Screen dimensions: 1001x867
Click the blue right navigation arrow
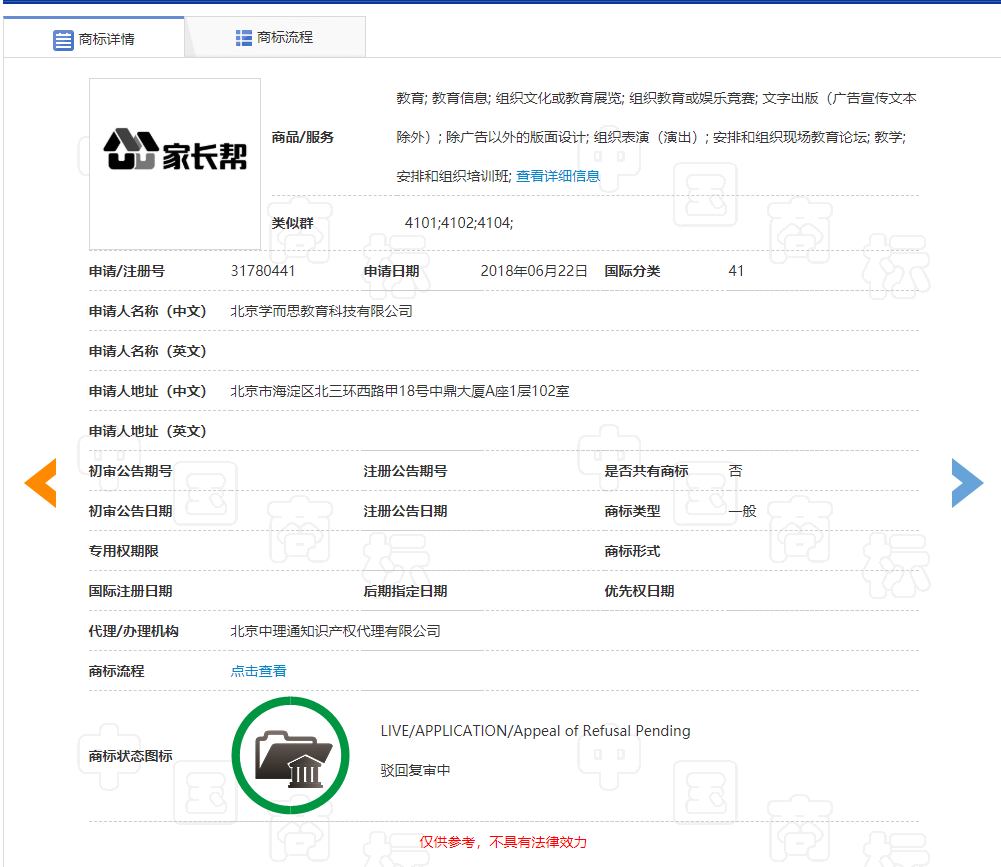coord(967,483)
